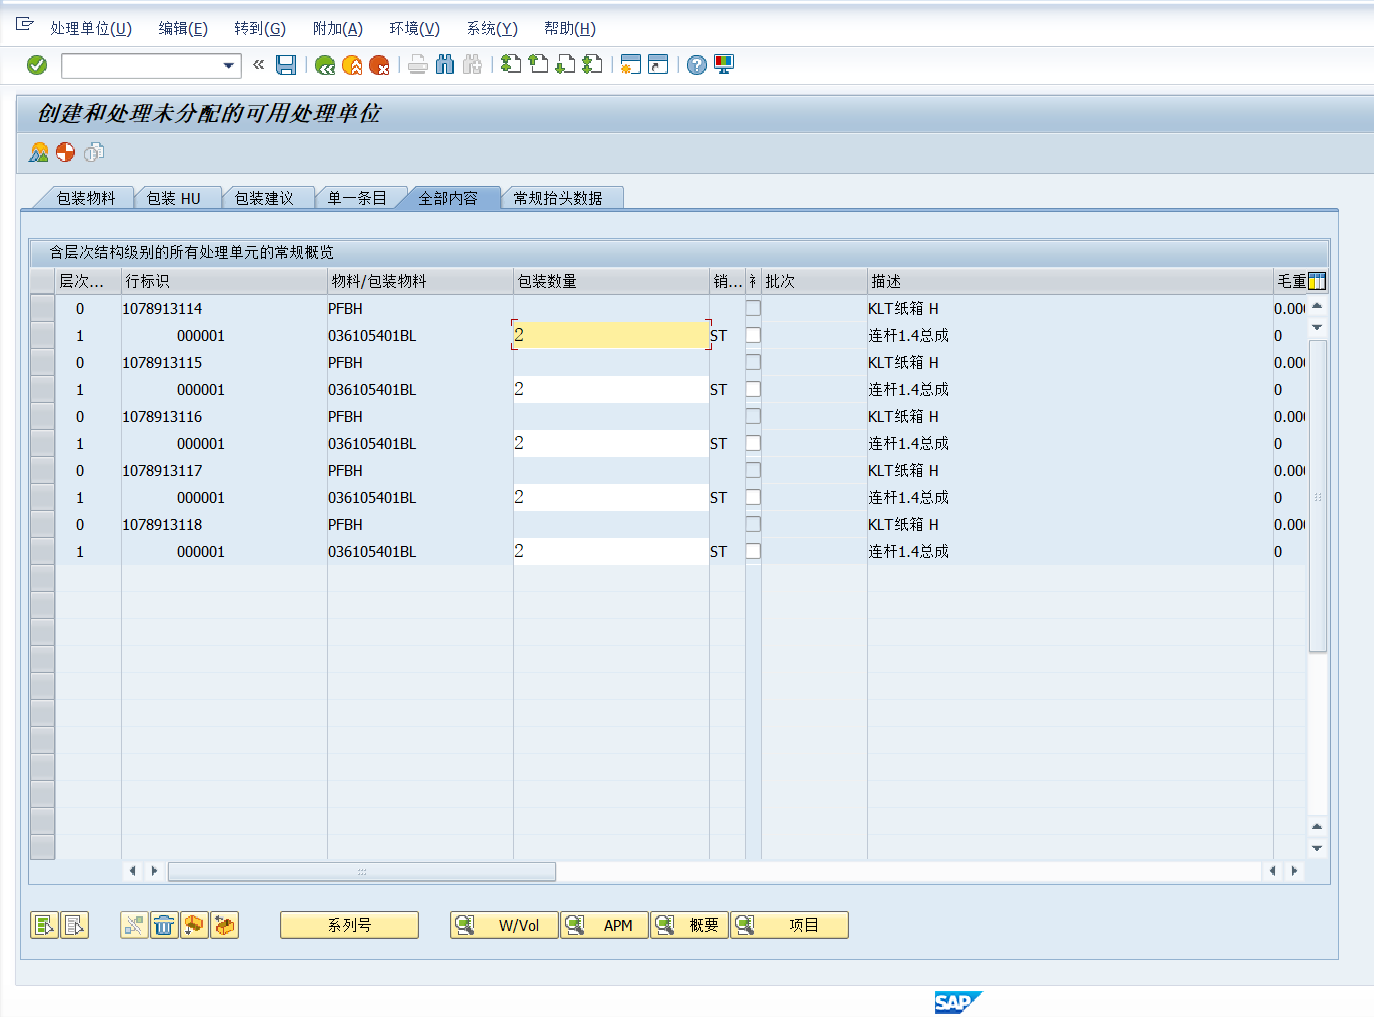Click the W/Vol button
The image size is (1374, 1017).
coord(504,925)
